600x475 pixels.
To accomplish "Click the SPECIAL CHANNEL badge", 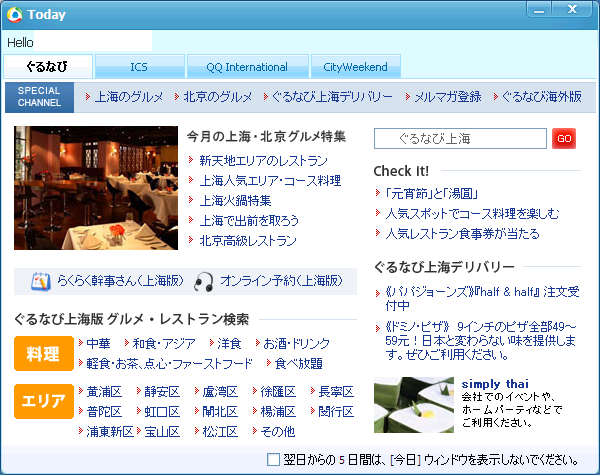I will click(39, 97).
